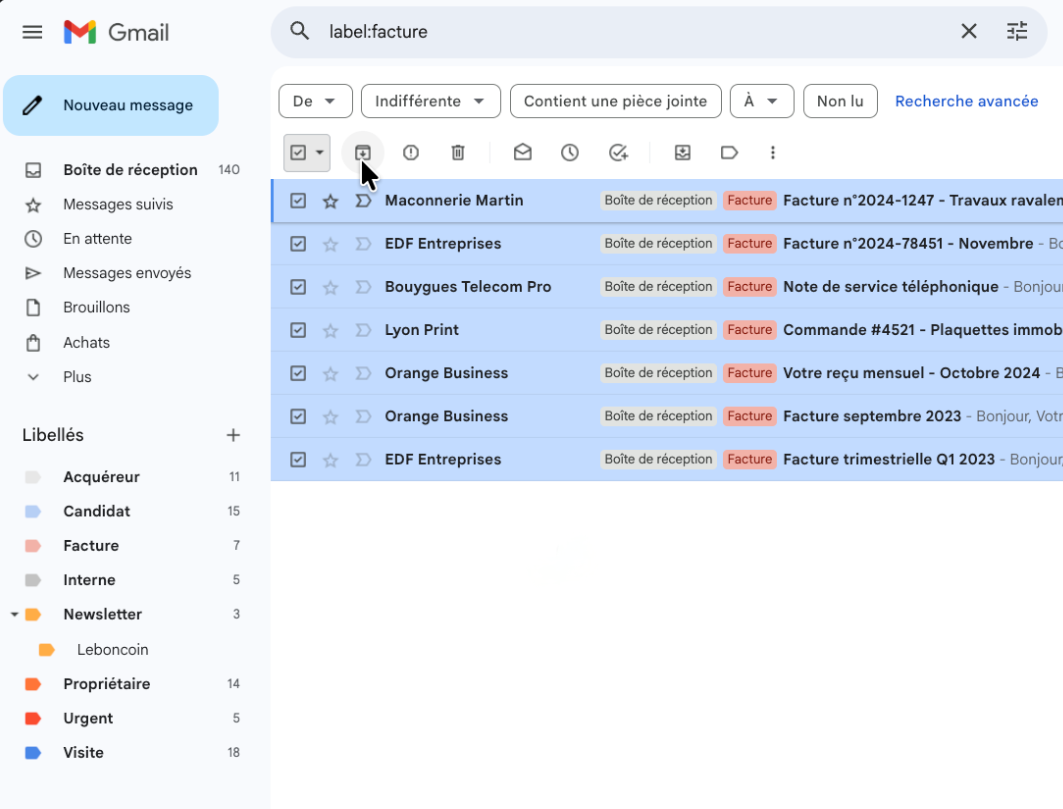The height and width of the screenshot is (809, 1063).
Task: Open the Move to icon
Action: coord(682,153)
